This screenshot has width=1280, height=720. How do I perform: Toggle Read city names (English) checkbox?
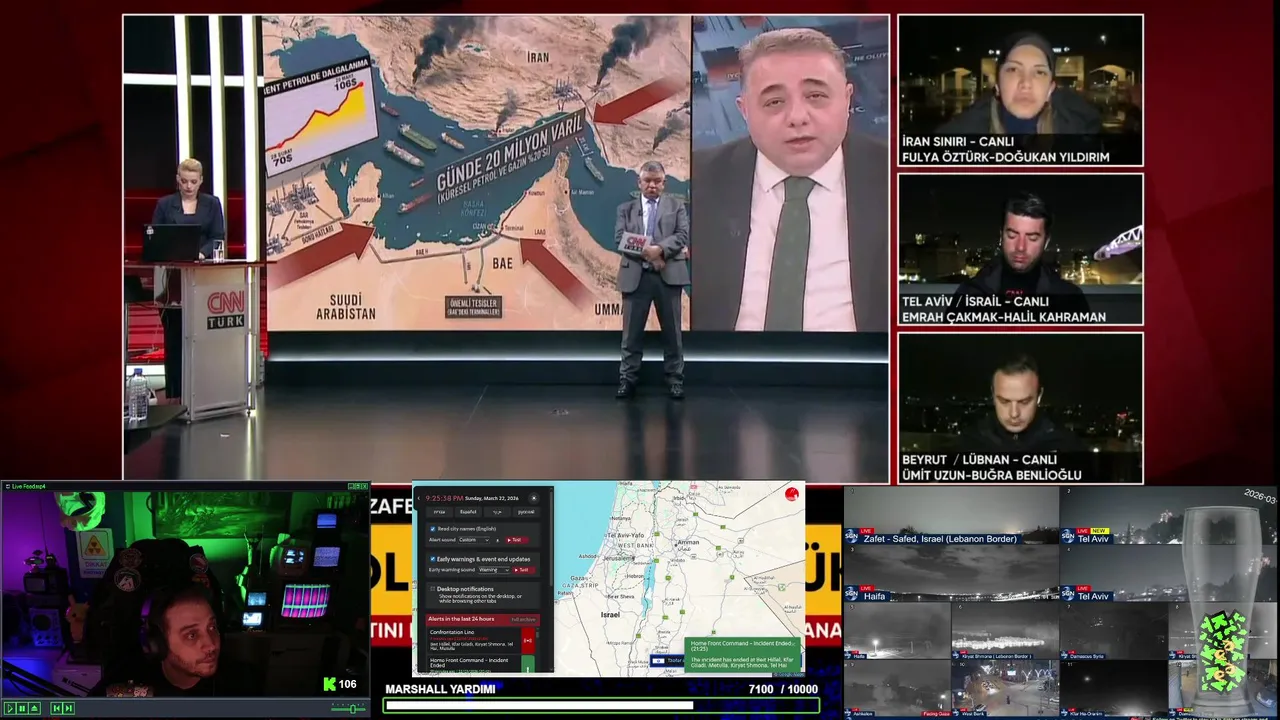[432, 529]
